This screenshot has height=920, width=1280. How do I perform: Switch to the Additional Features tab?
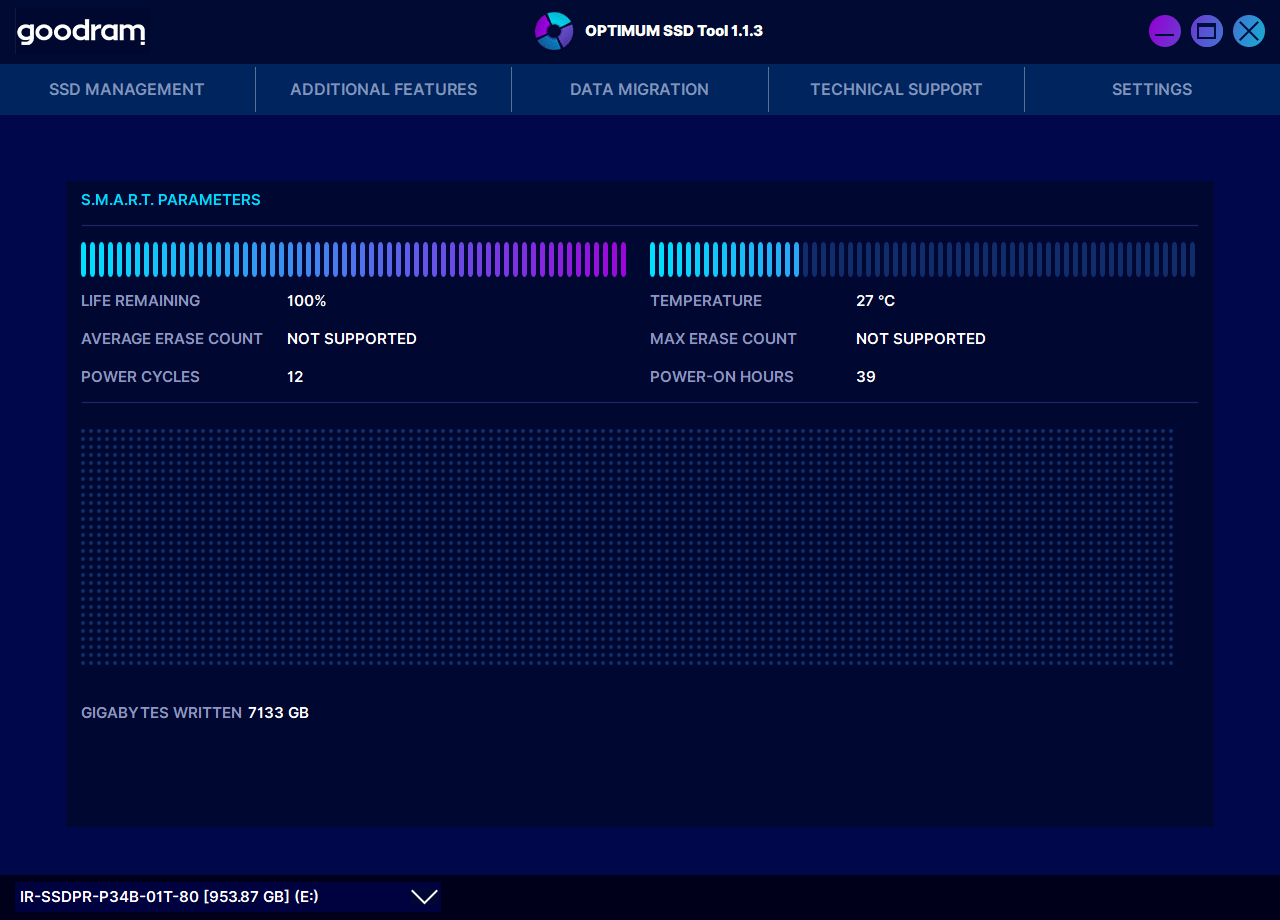[x=384, y=89]
